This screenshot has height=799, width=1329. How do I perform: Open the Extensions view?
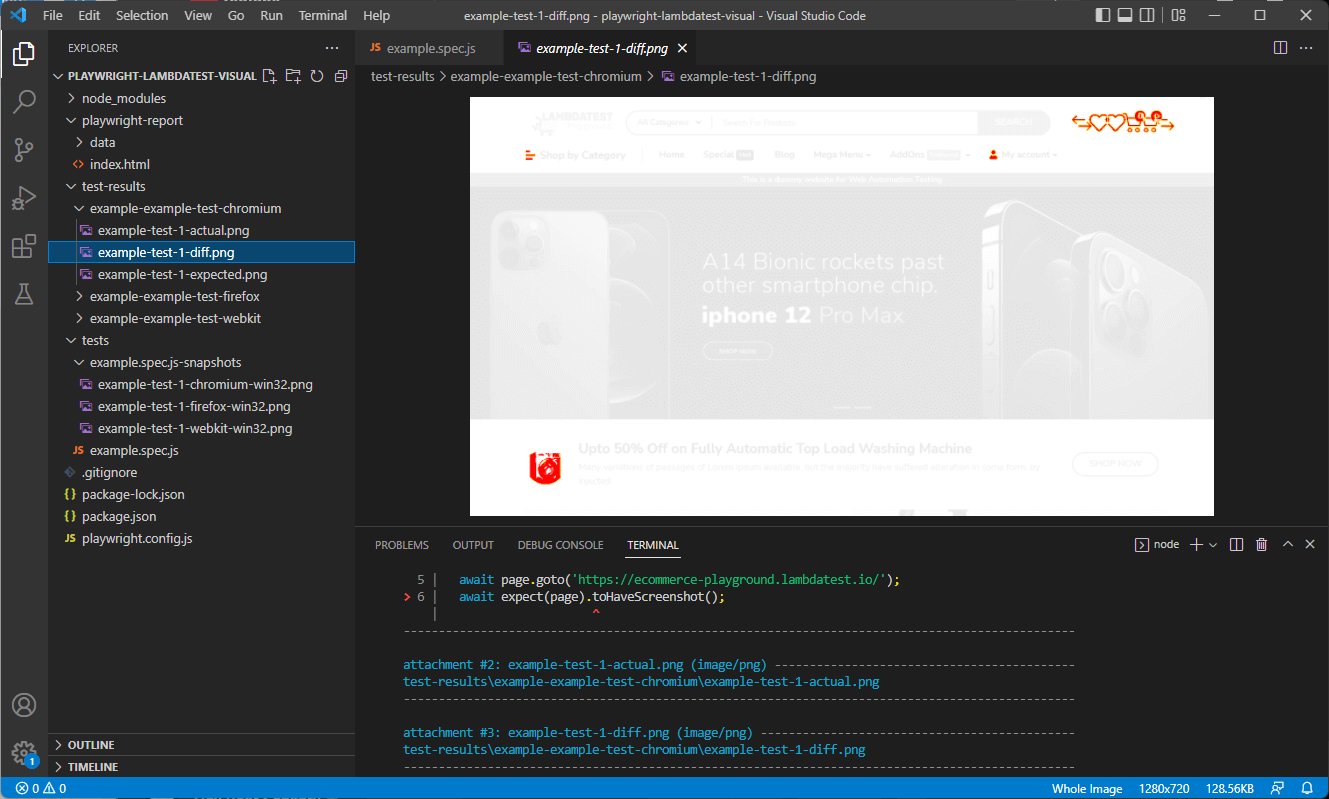coord(24,246)
